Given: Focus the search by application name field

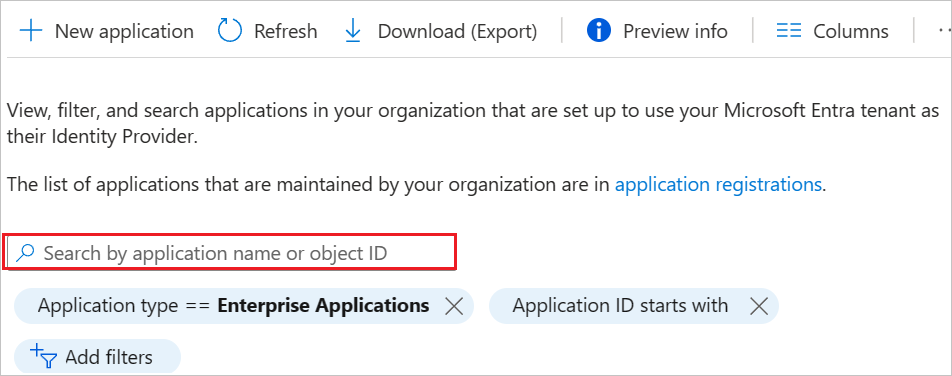Looking at the screenshot, I should [231, 253].
